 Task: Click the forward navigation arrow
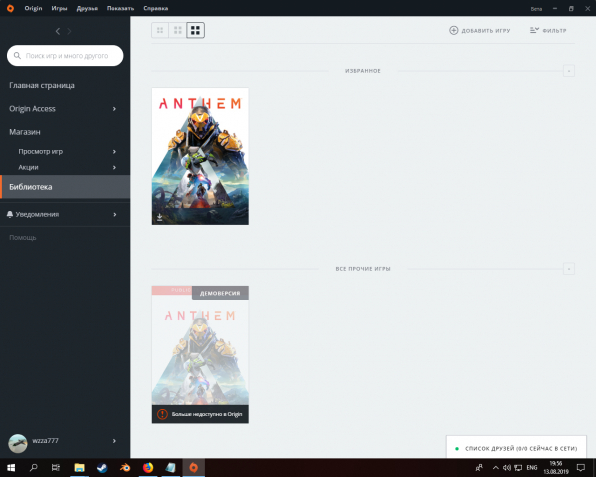click(69, 31)
